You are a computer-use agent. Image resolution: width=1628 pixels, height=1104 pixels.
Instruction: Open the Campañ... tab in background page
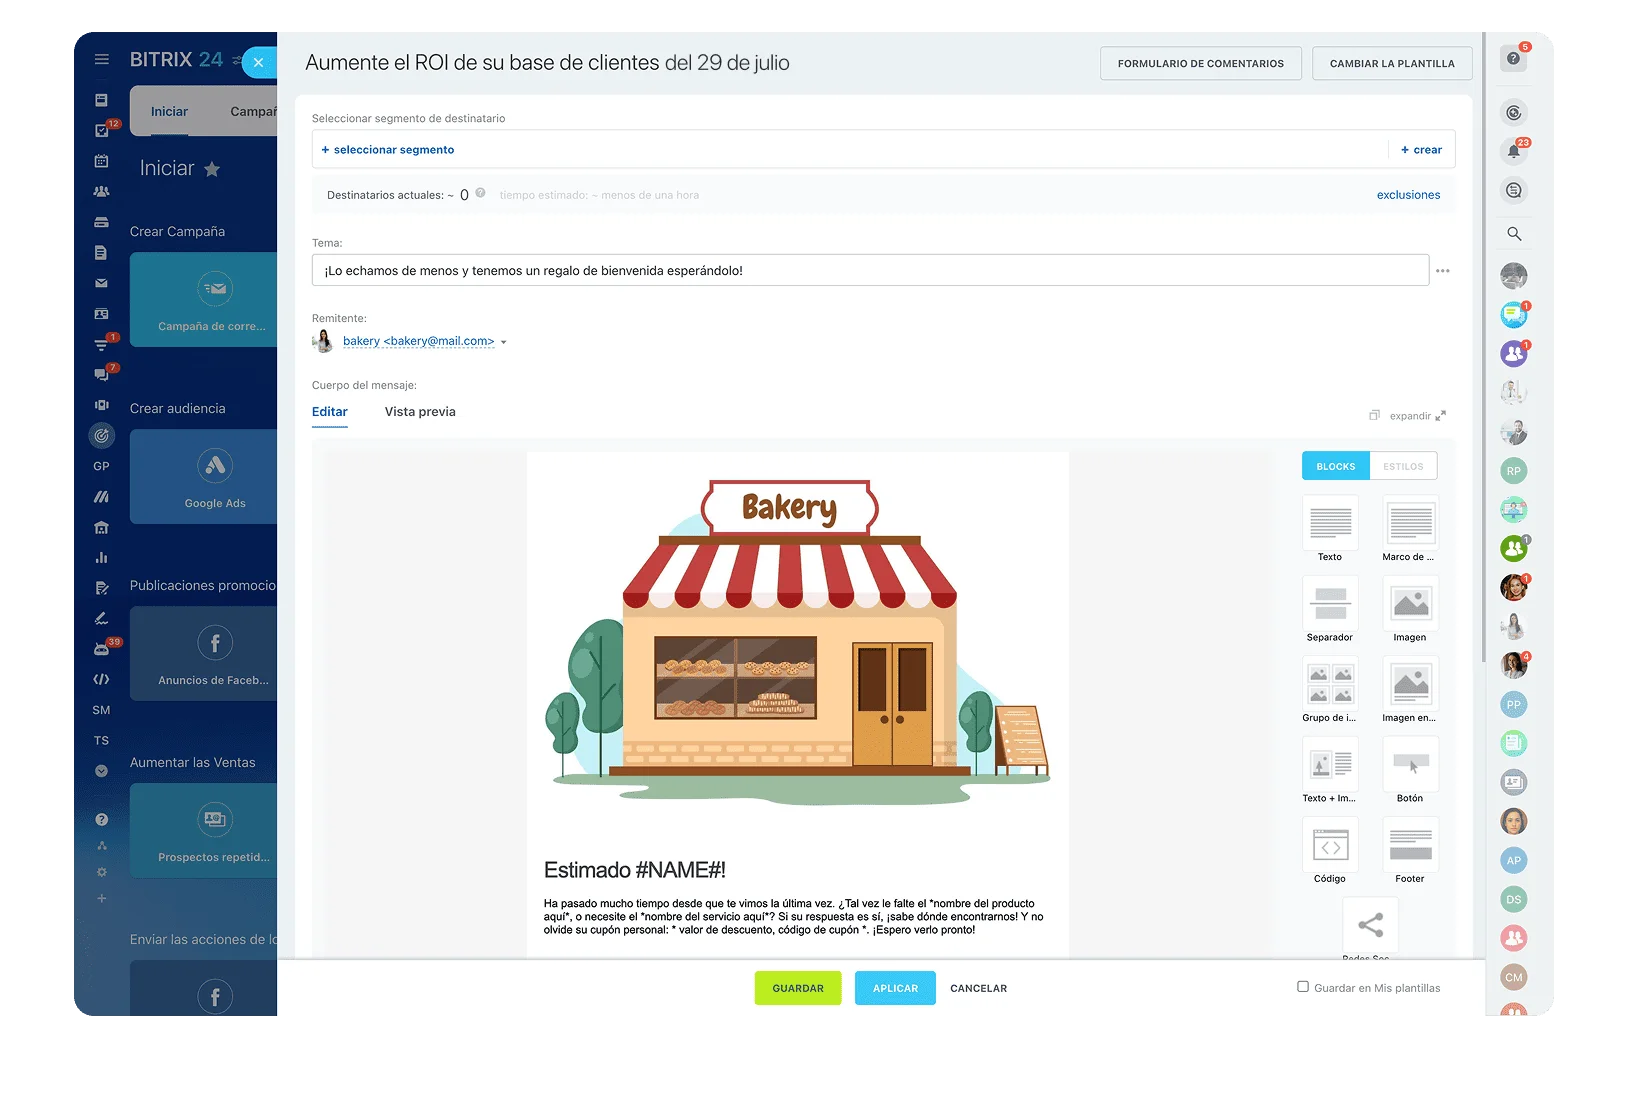pyautogui.click(x=253, y=112)
